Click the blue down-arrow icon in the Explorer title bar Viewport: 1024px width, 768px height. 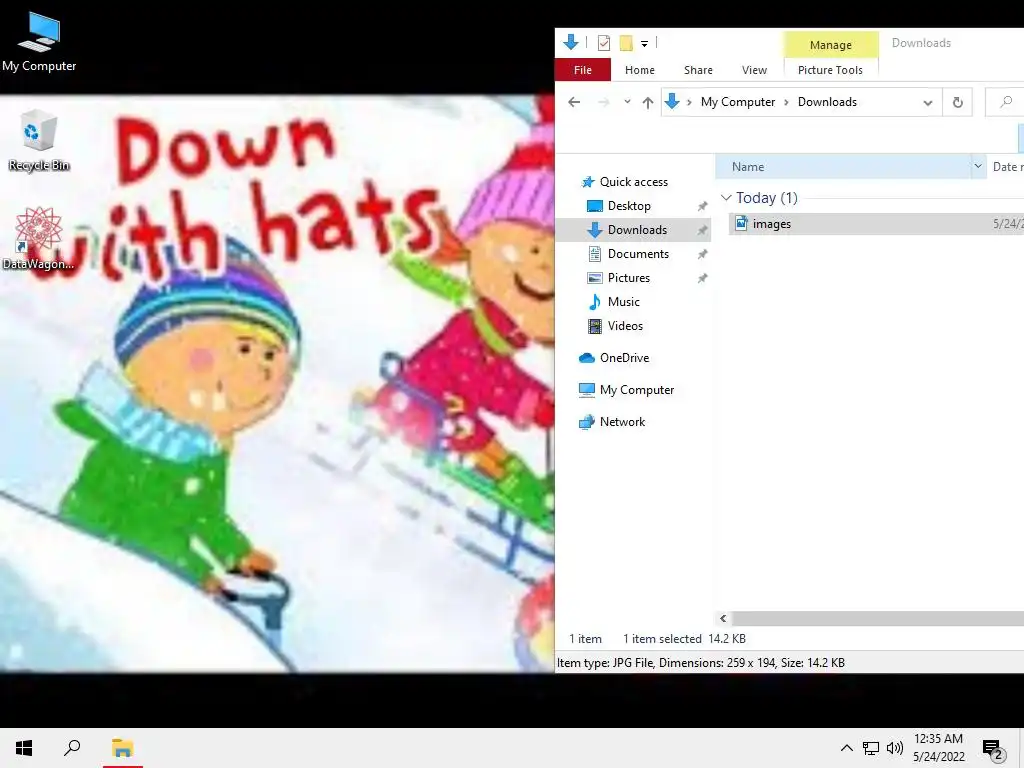[x=571, y=42]
